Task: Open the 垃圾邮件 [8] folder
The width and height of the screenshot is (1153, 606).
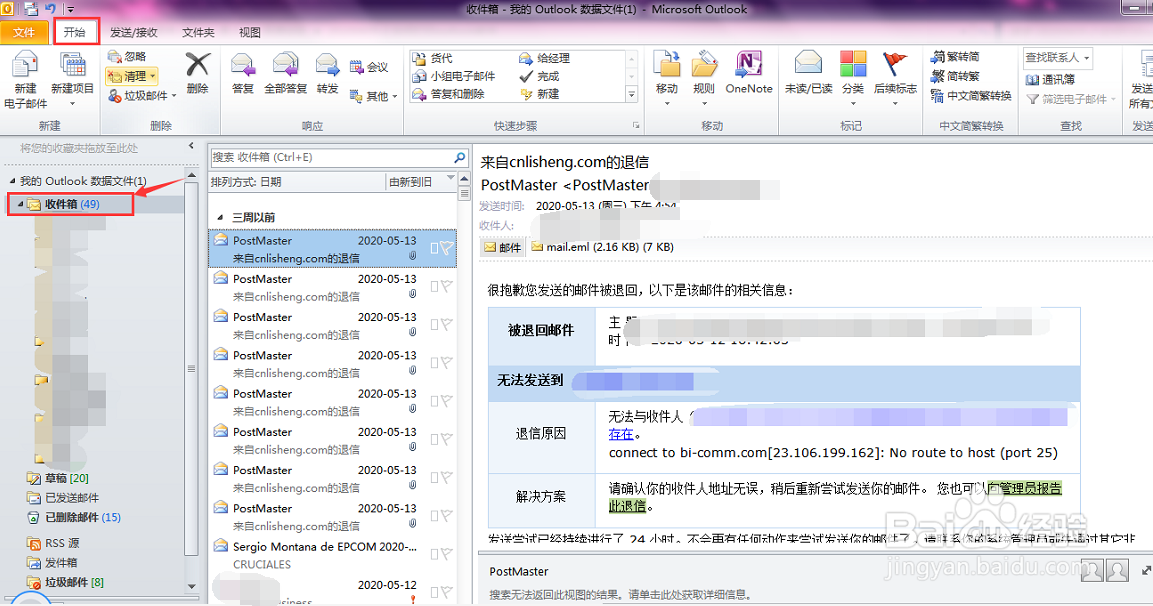Action: pyautogui.click(x=65, y=582)
